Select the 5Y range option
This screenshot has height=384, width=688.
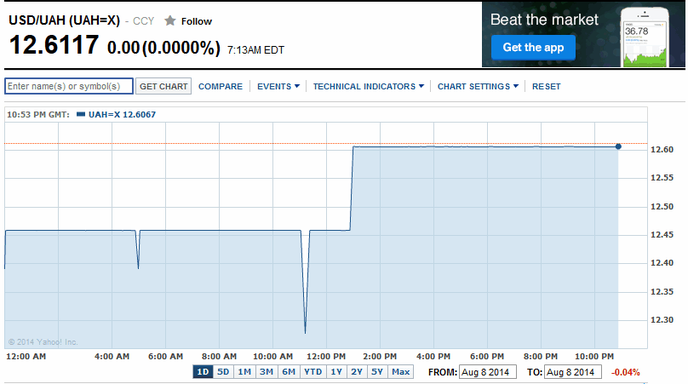pos(377,372)
